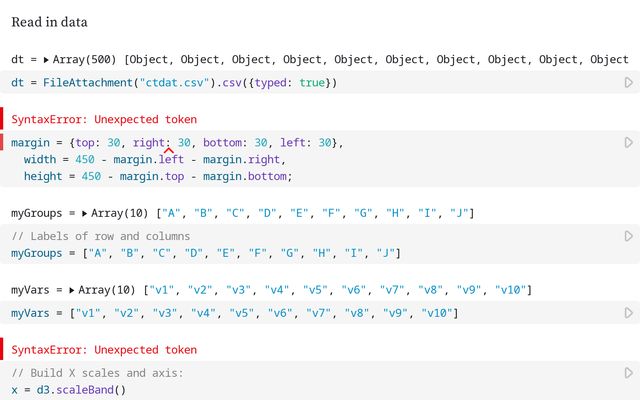Screen dimensions: 640x400
Task: Click into the height = 450 code line
Action: pos(158,176)
